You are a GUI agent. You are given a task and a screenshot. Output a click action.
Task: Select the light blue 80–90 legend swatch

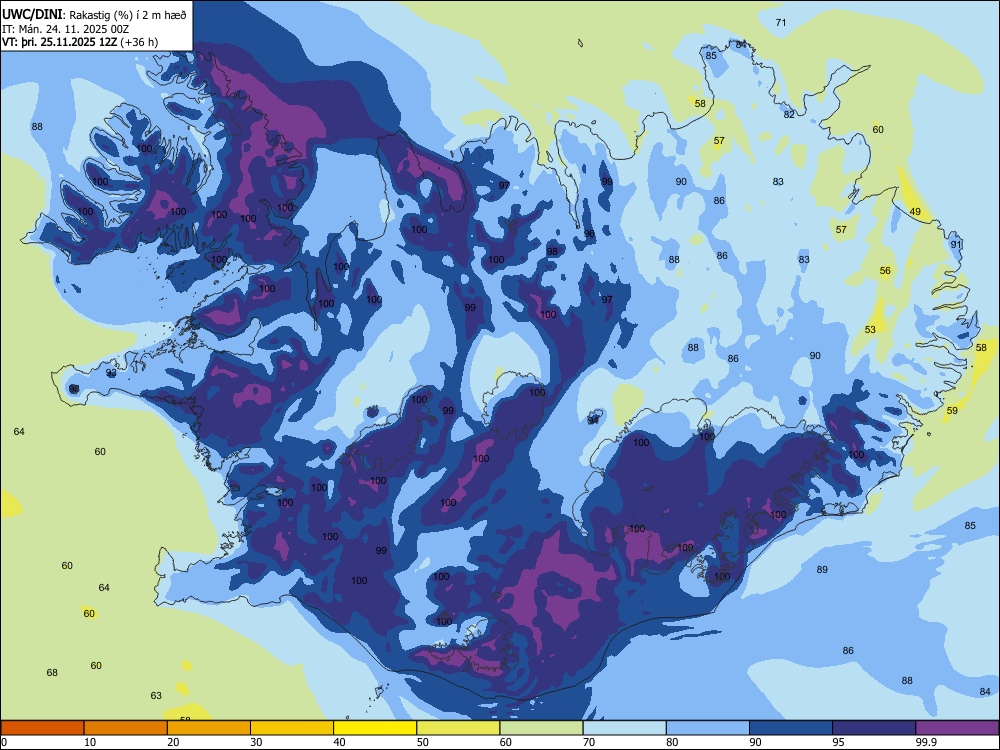coord(708,728)
